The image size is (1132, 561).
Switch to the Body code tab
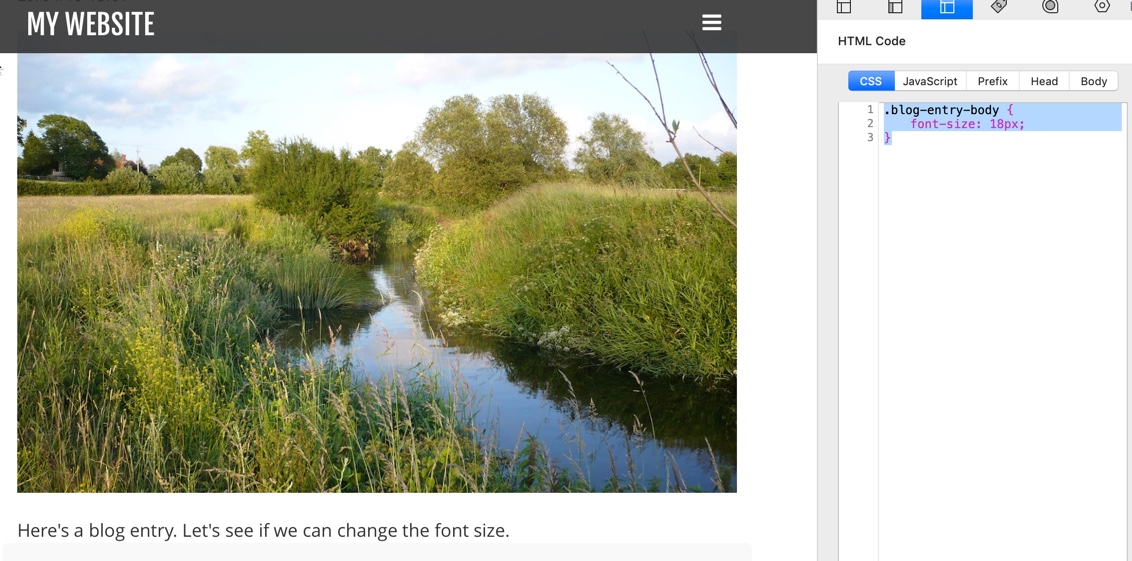coord(1093,81)
